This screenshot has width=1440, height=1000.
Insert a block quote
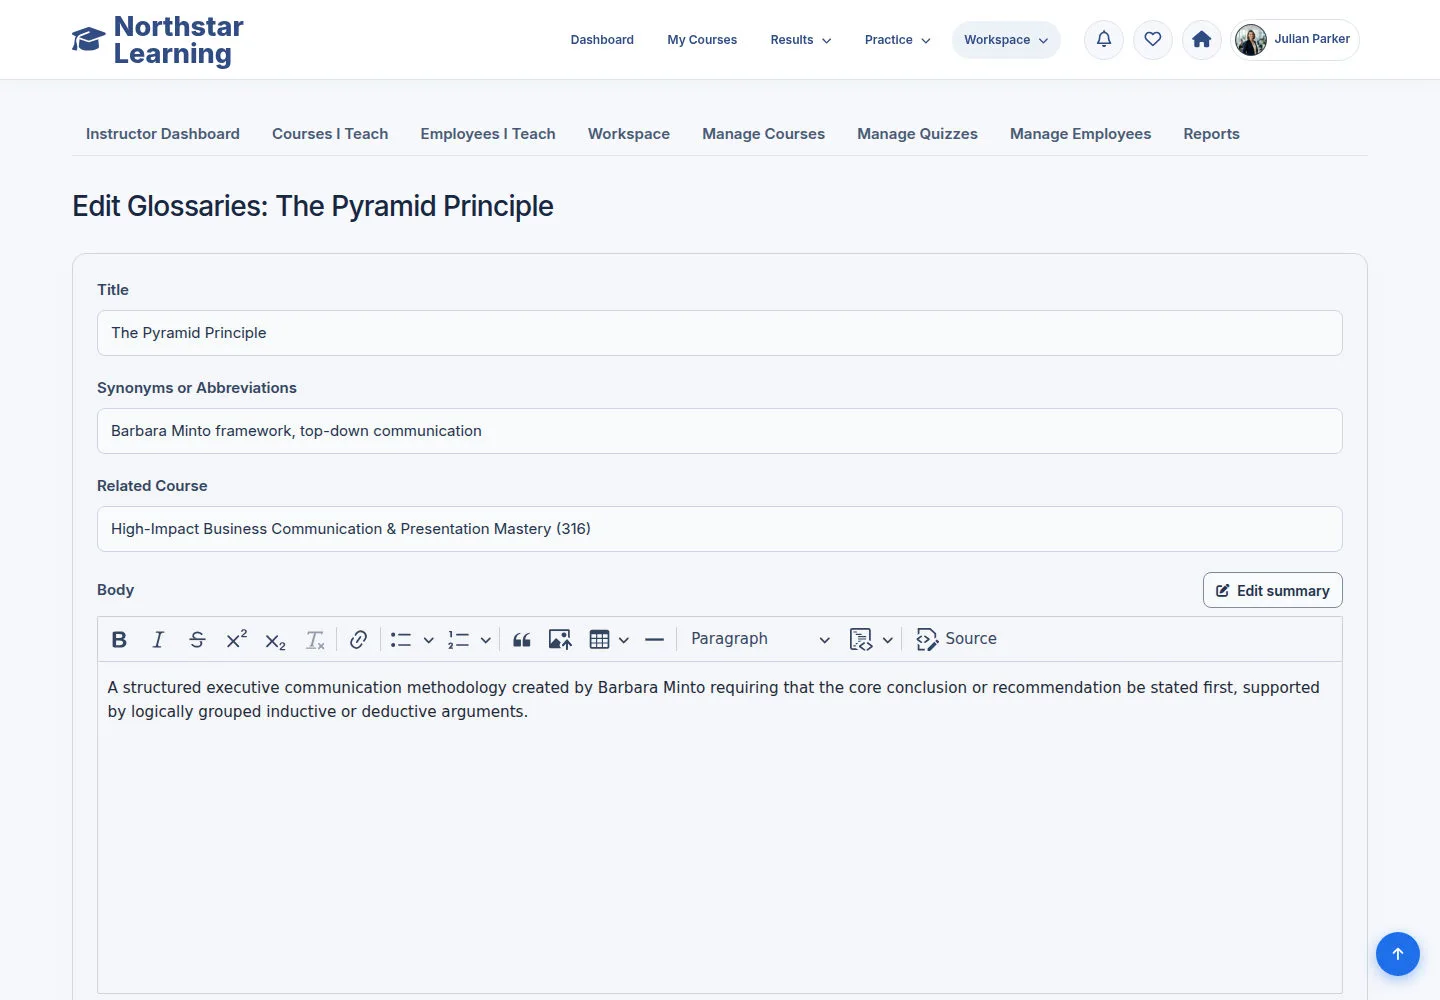[x=521, y=640]
